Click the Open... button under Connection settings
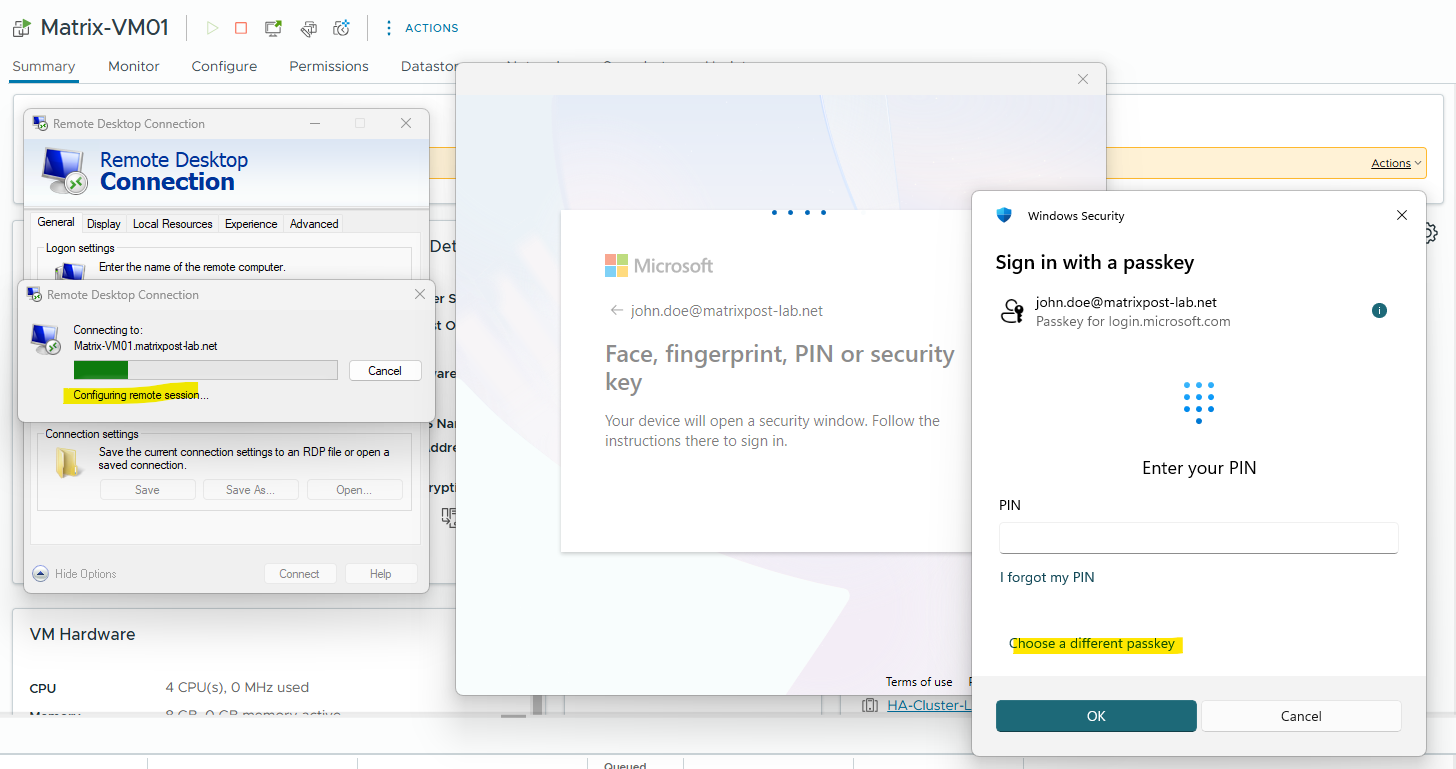Screen dimensions: 1456x769 (354, 490)
